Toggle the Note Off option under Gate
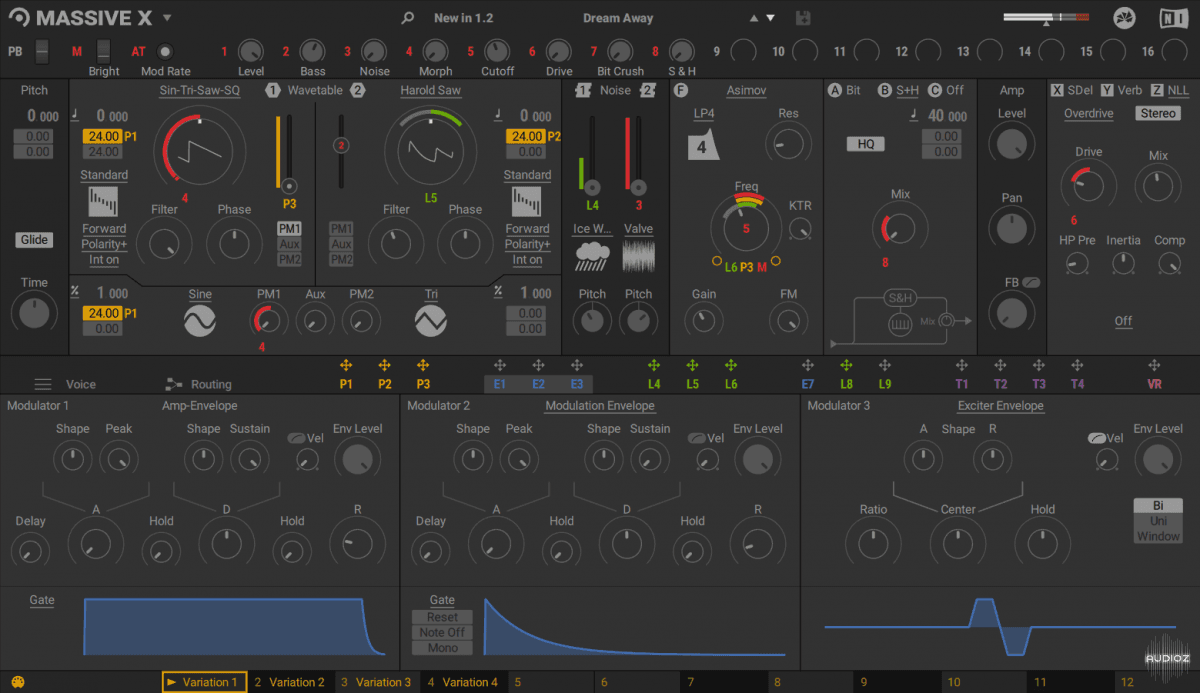The width and height of the screenshot is (1200, 693). (442, 633)
